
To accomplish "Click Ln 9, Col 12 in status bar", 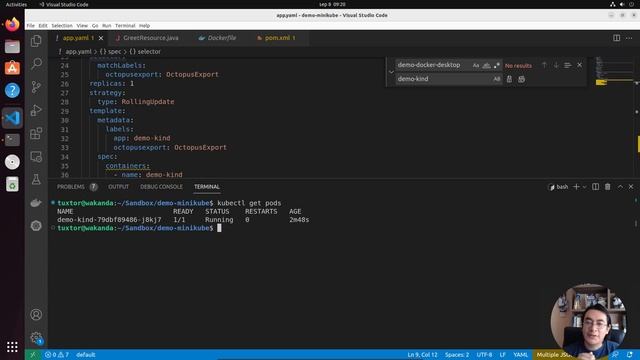I will [422, 355].
